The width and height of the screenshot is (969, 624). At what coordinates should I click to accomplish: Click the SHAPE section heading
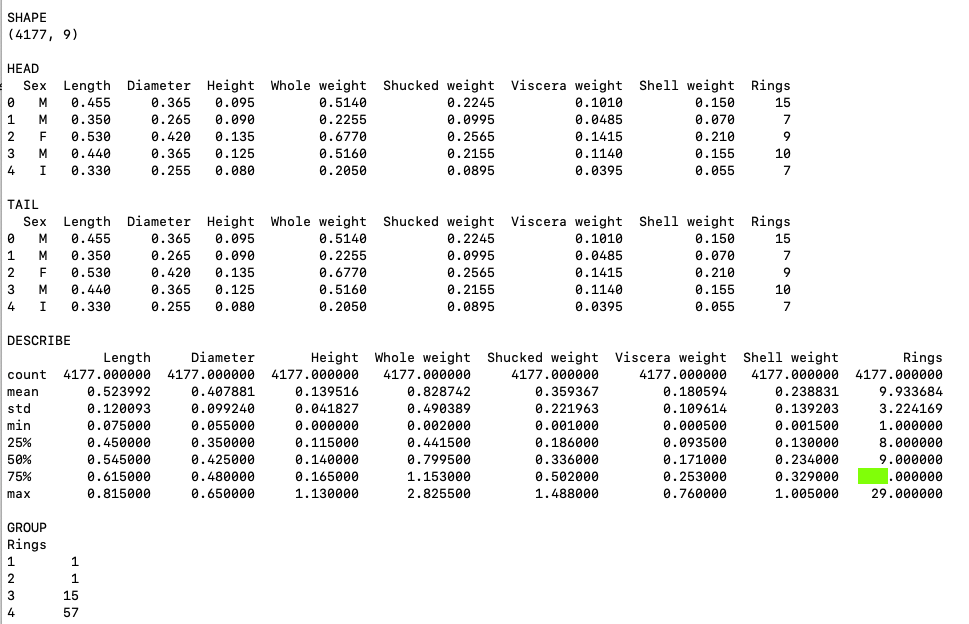coord(26,18)
